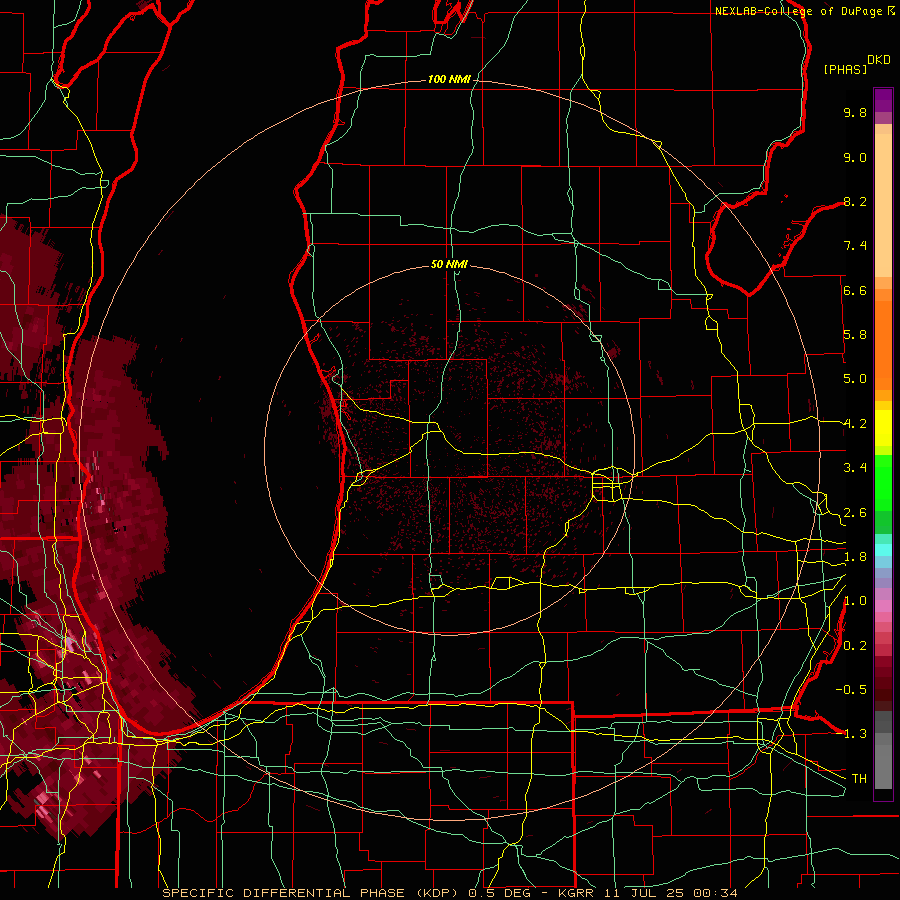Screen dimensions: 900x900
Task: Click the 9.8 value on the scale
Action: click(x=855, y=112)
